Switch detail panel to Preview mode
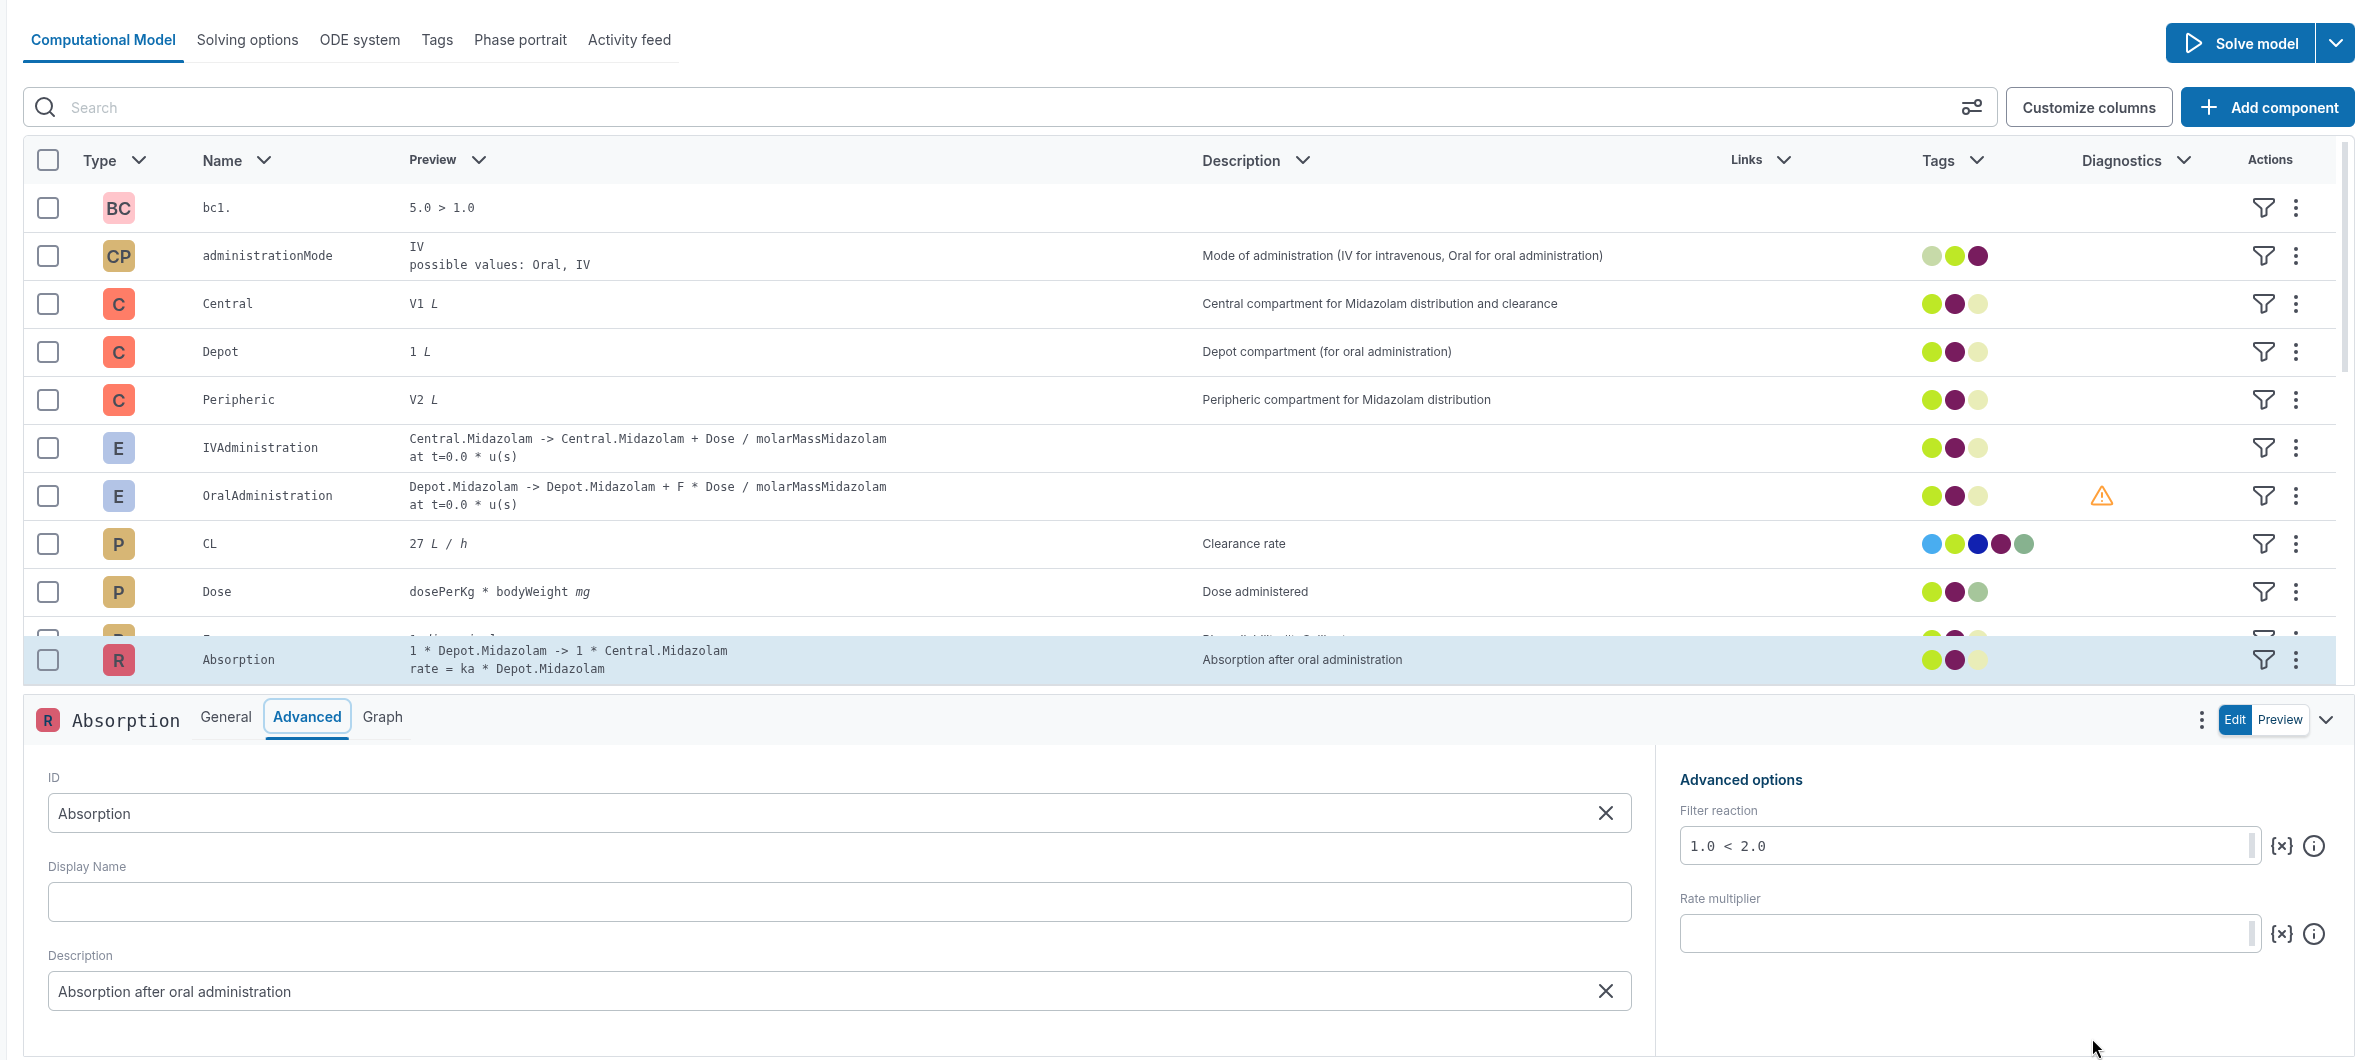 pos(2279,720)
